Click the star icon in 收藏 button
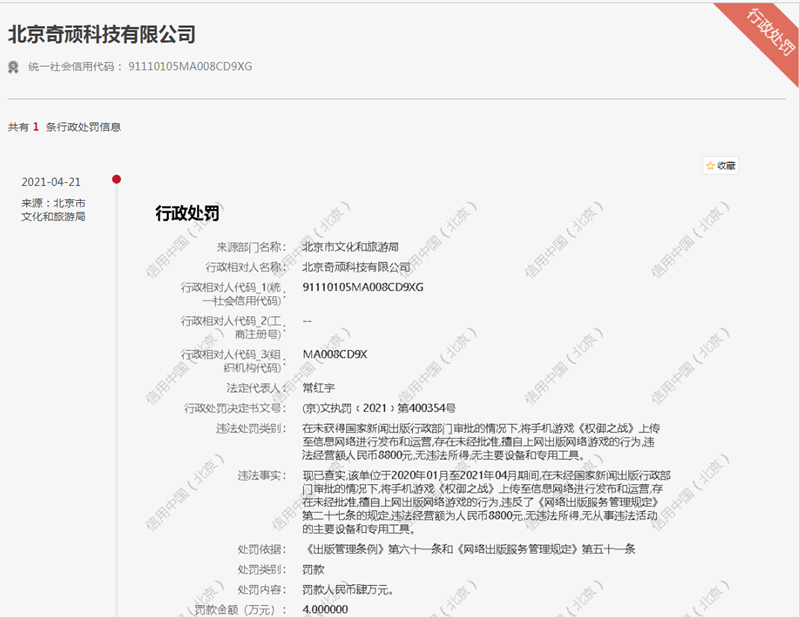800x617 pixels. coord(710,166)
